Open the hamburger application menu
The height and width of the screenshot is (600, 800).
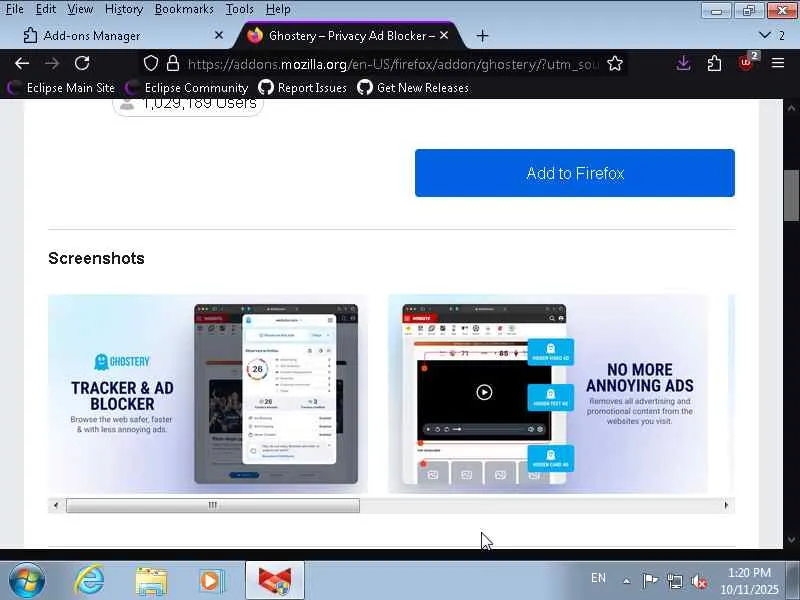778,63
